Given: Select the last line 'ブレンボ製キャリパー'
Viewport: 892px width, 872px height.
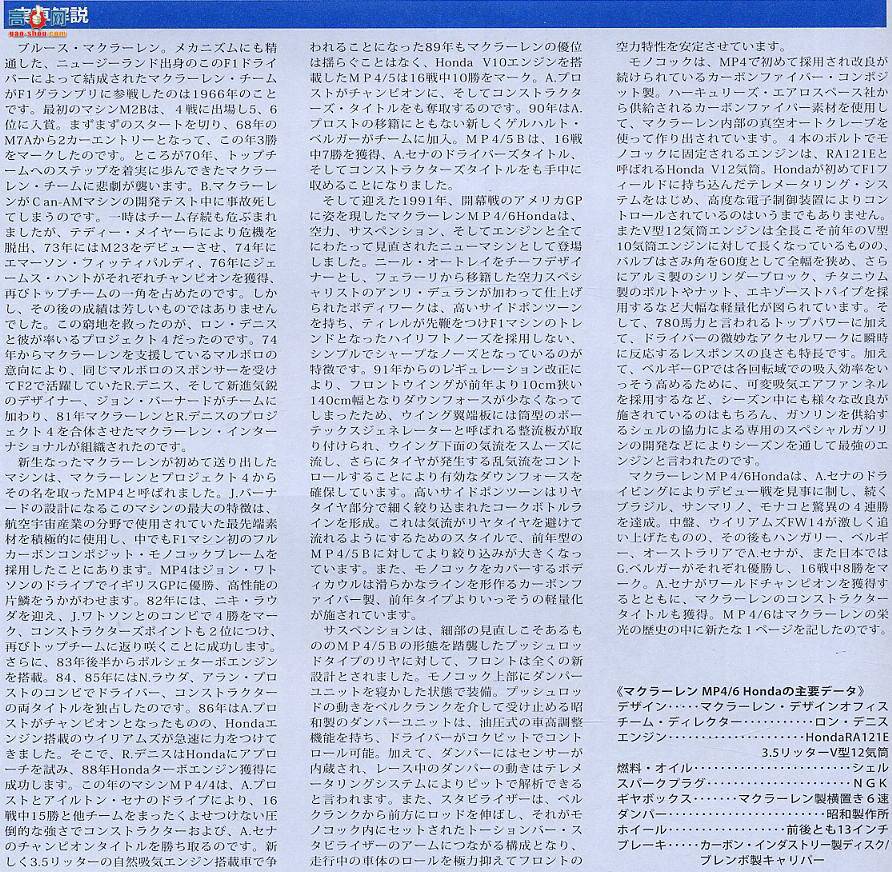Looking at the screenshot, I should (762, 860).
